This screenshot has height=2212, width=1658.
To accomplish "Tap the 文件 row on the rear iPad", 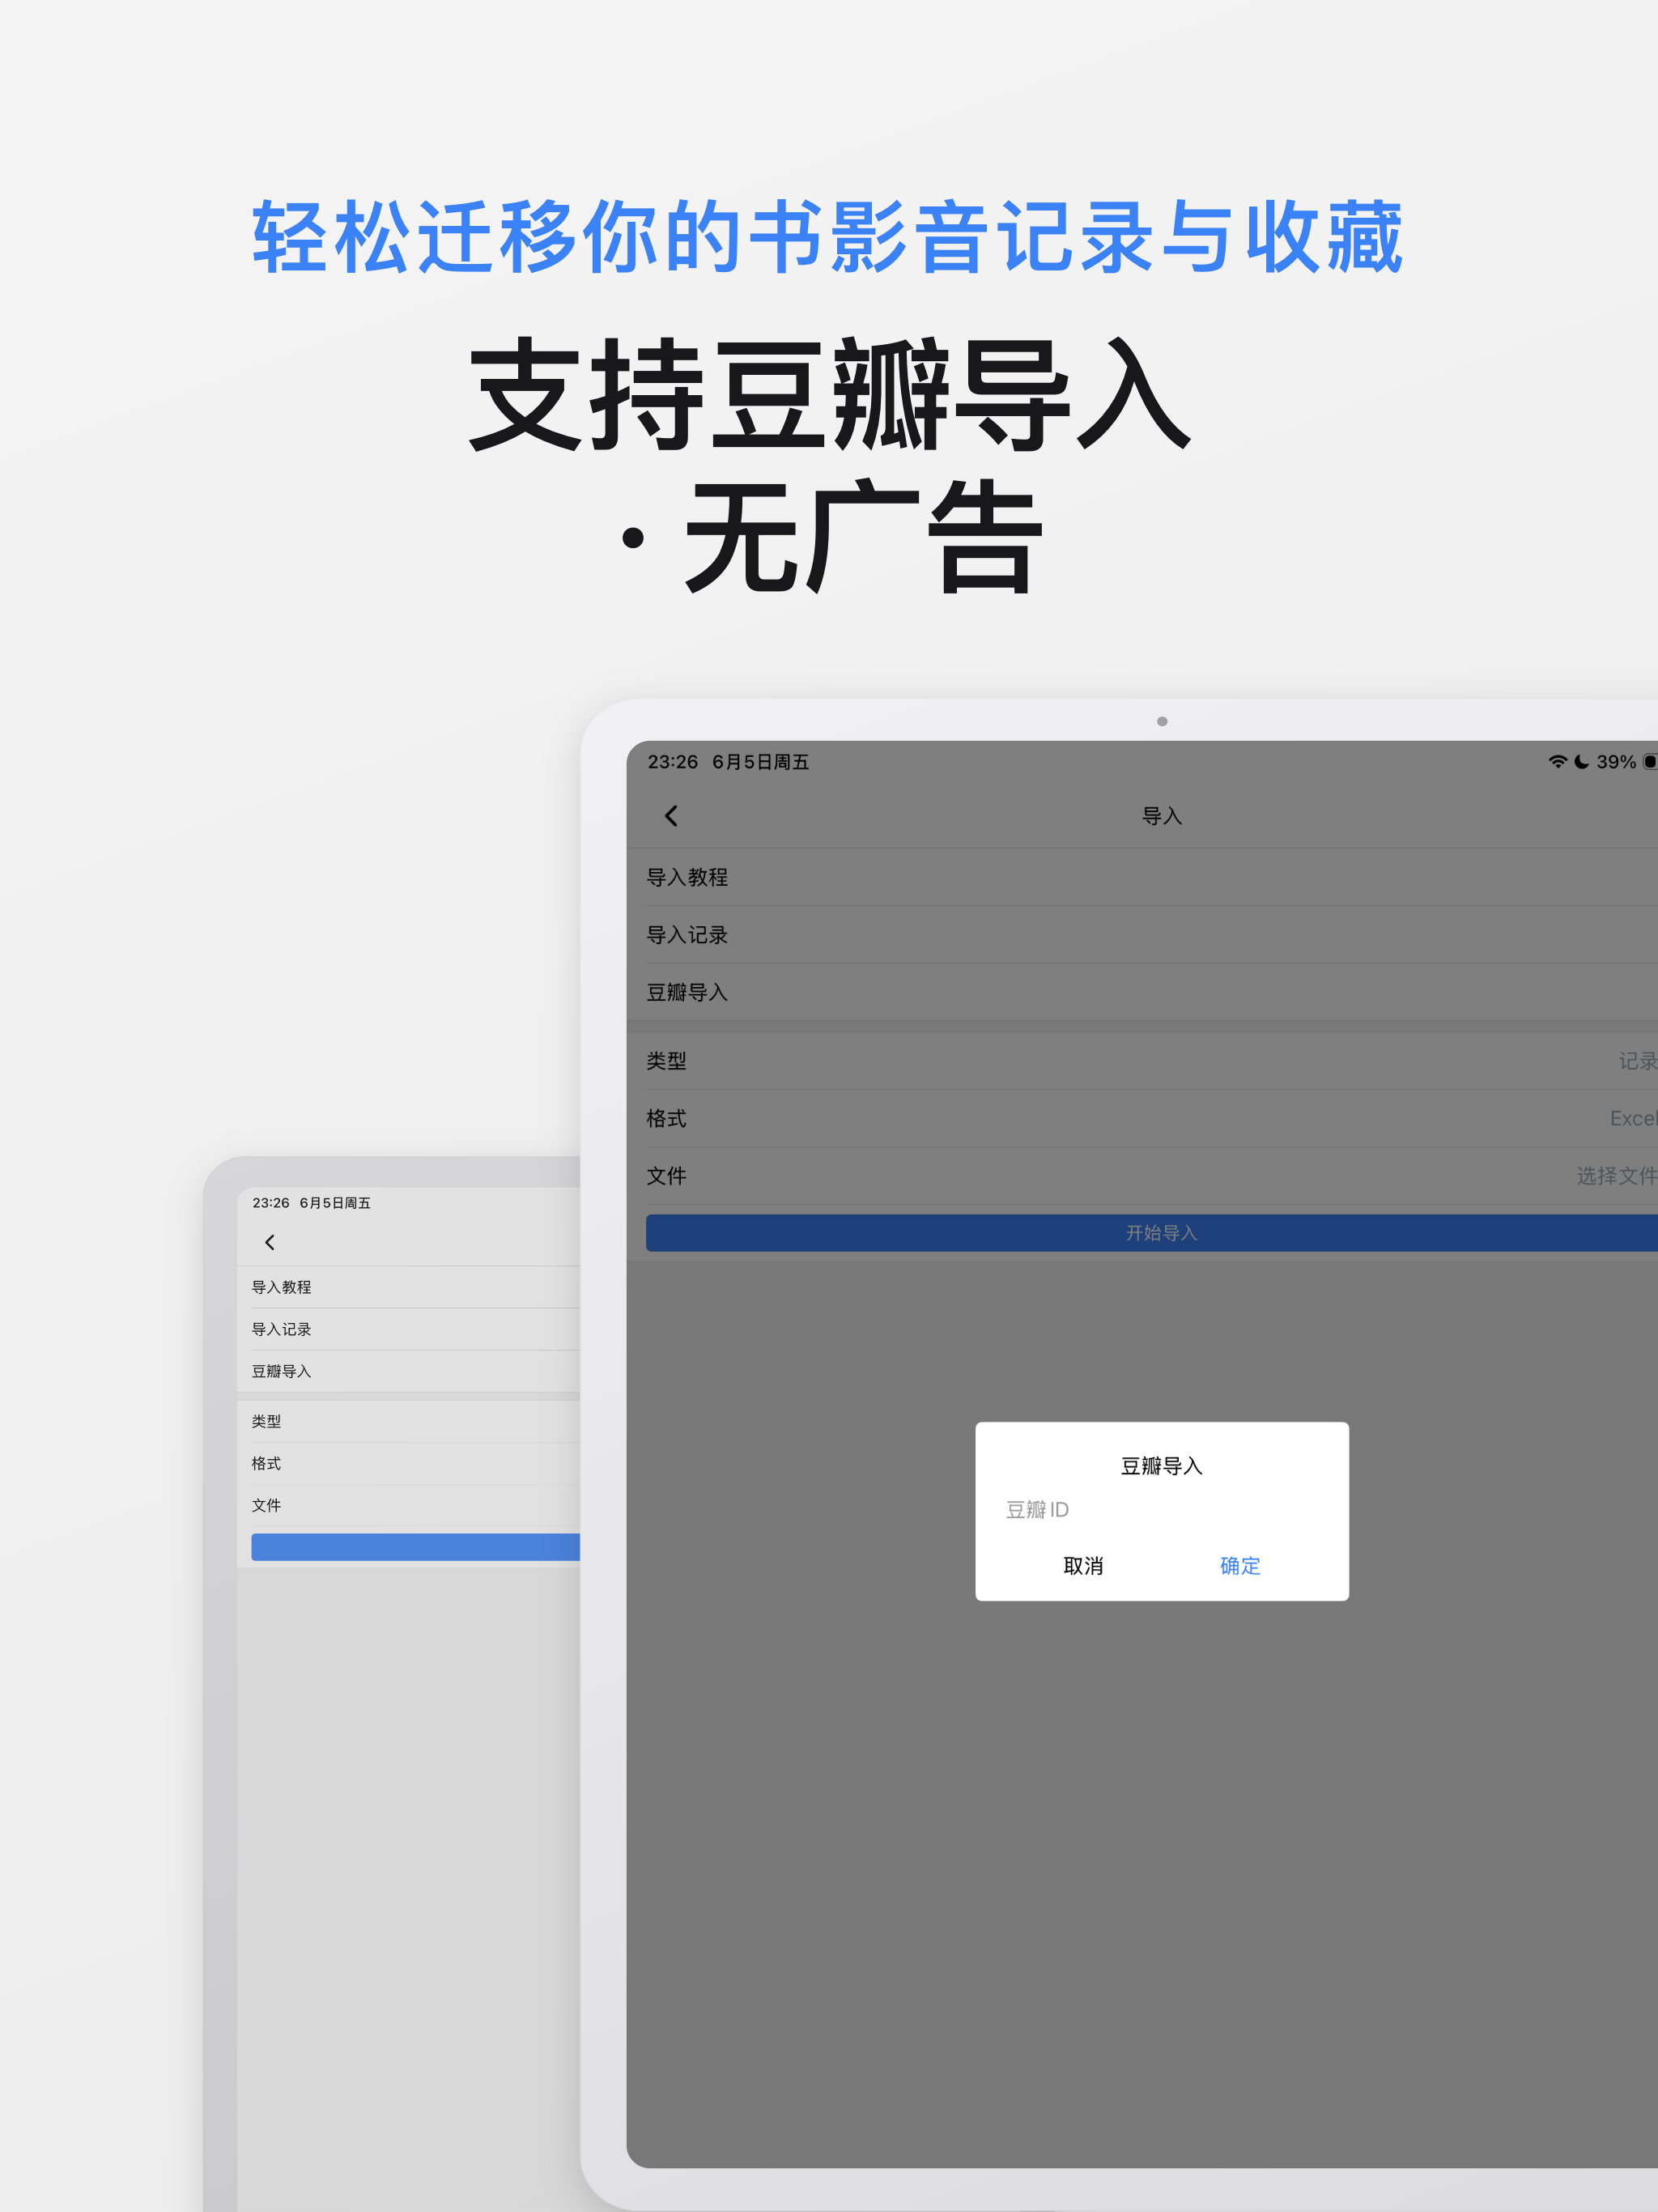I will (x=408, y=1505).
